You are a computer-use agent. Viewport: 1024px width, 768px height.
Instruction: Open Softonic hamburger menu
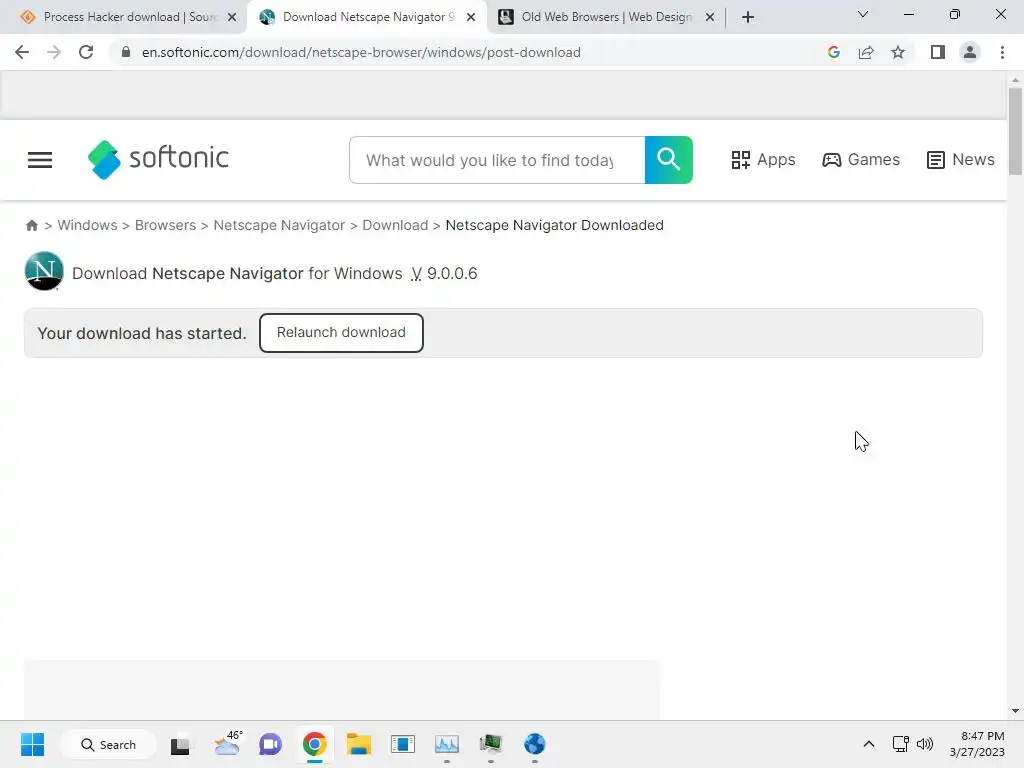(x=40, y=160)
